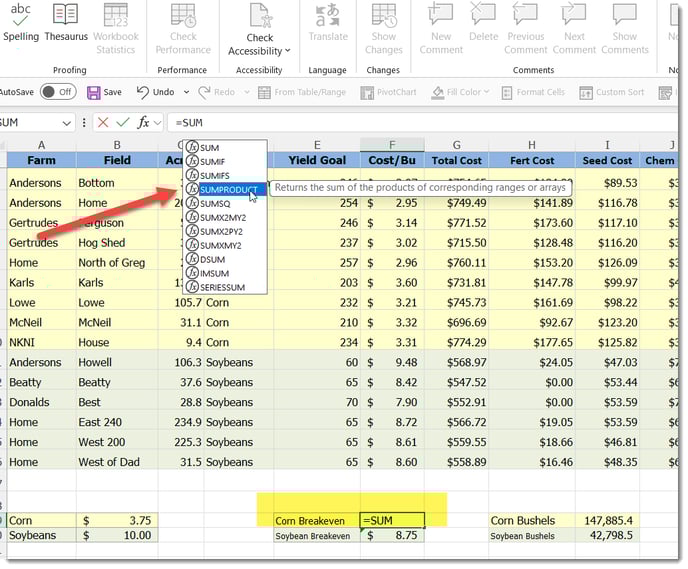Choose SUMPRODUCT in the function list

click(225, 190)
